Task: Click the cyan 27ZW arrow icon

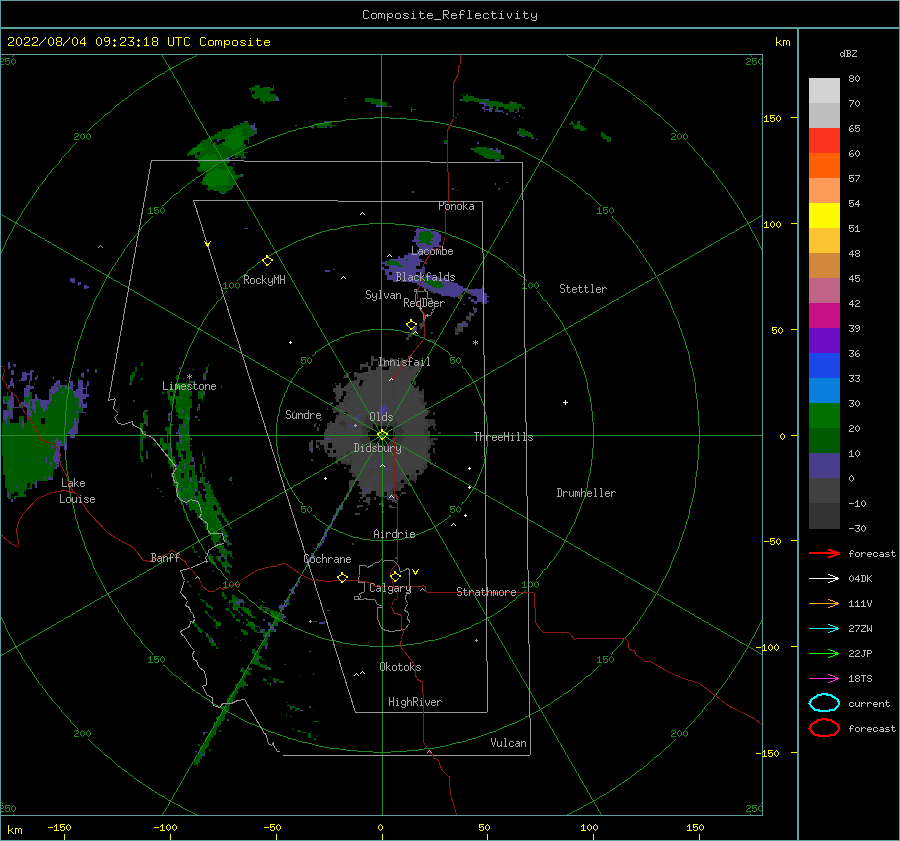Action: pyautogui.click(x=824, y=629)
